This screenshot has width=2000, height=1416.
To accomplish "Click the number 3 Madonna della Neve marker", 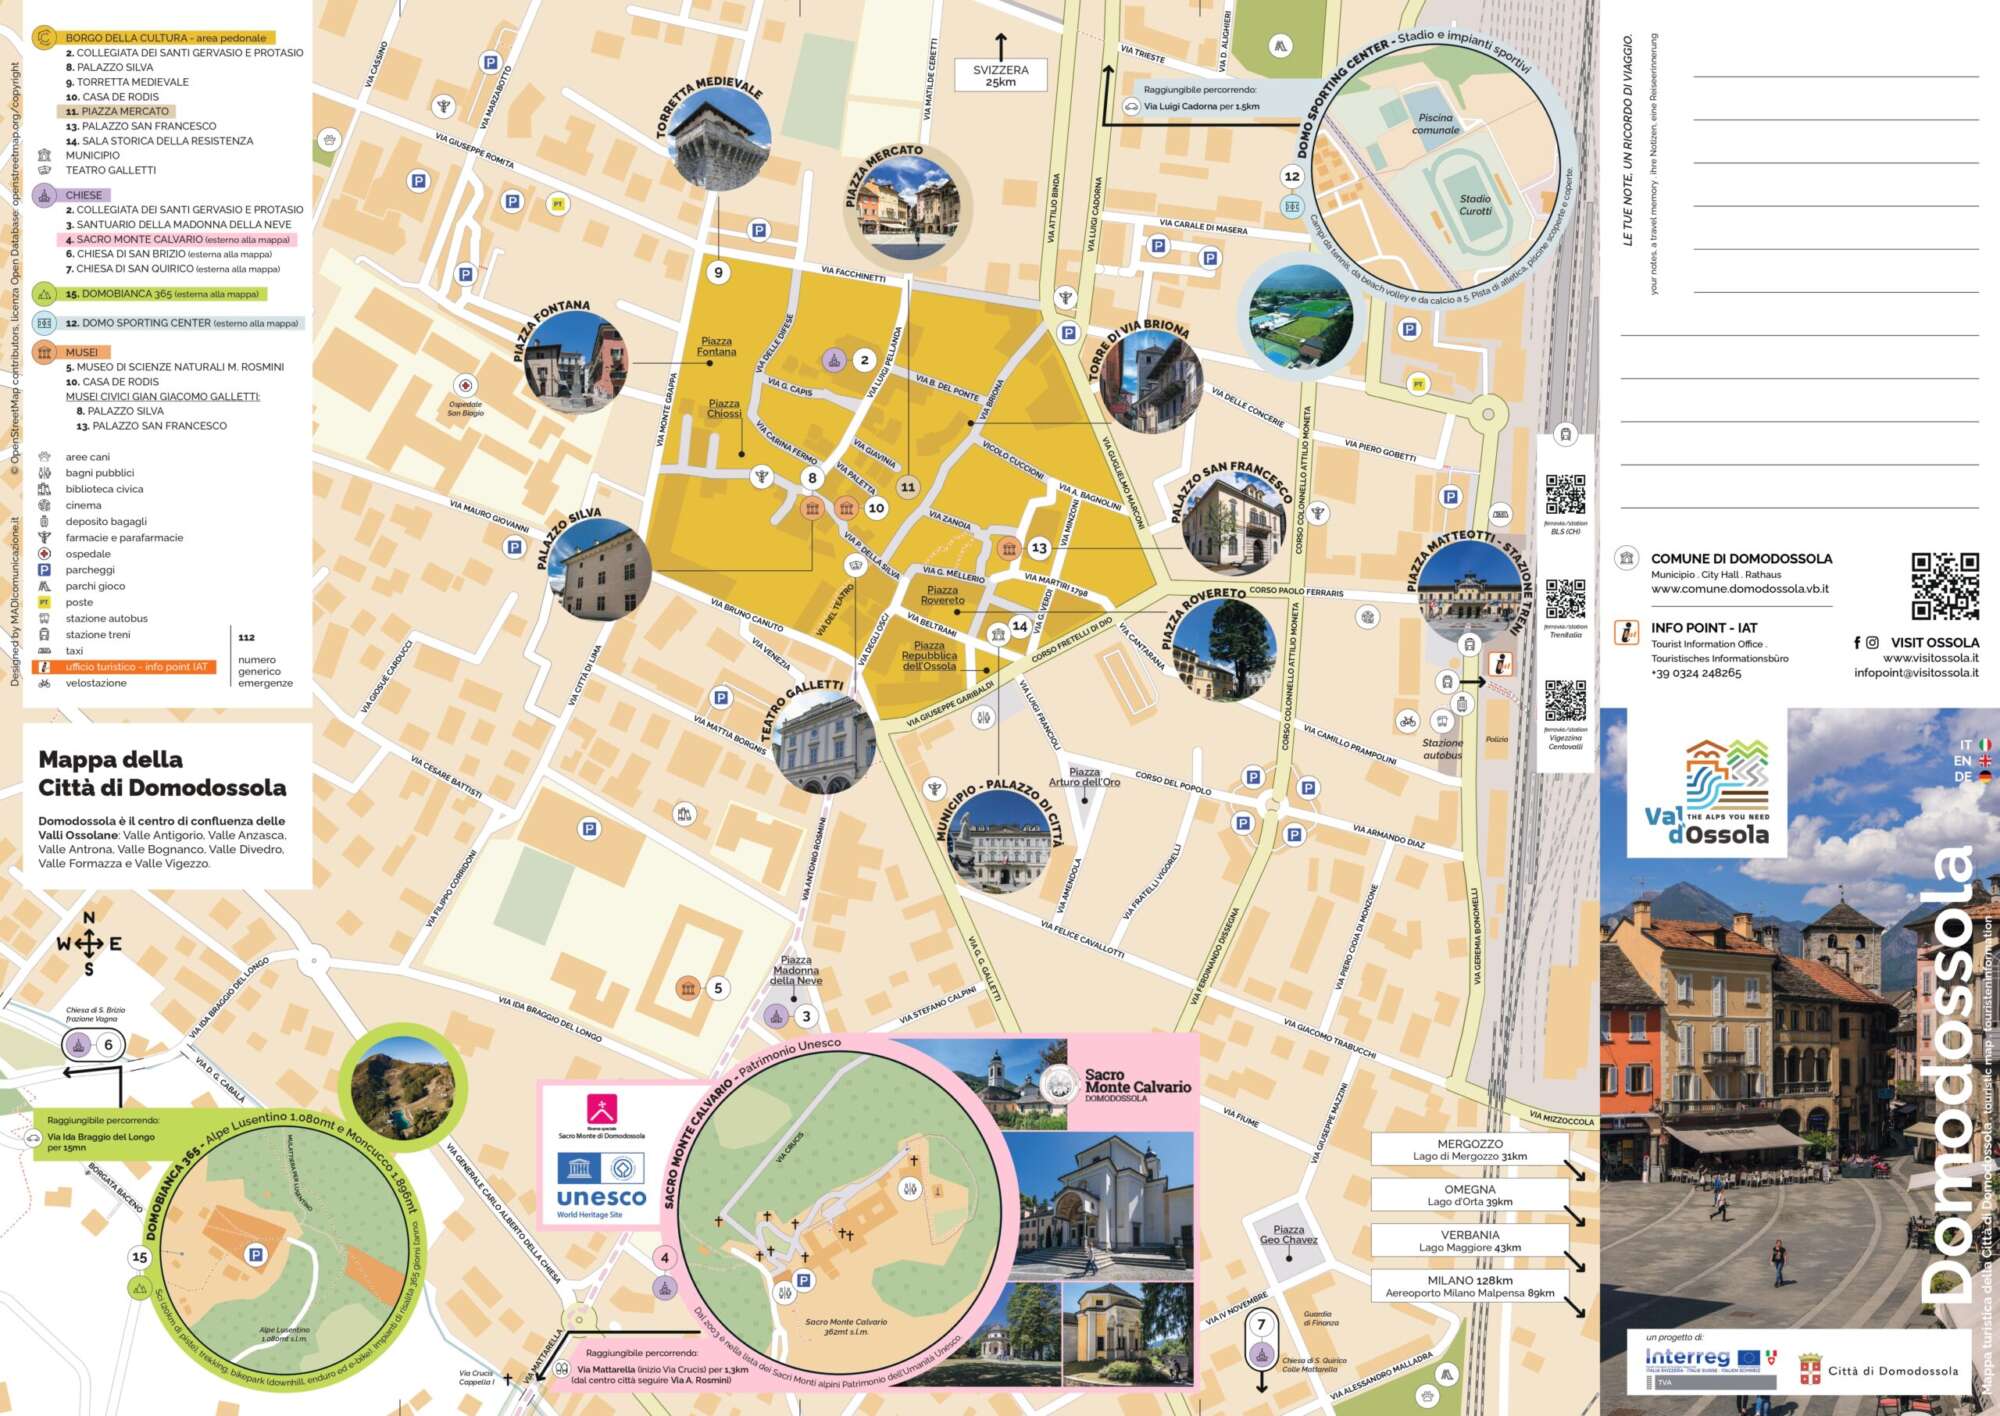I will click(x=806, y=1017).
